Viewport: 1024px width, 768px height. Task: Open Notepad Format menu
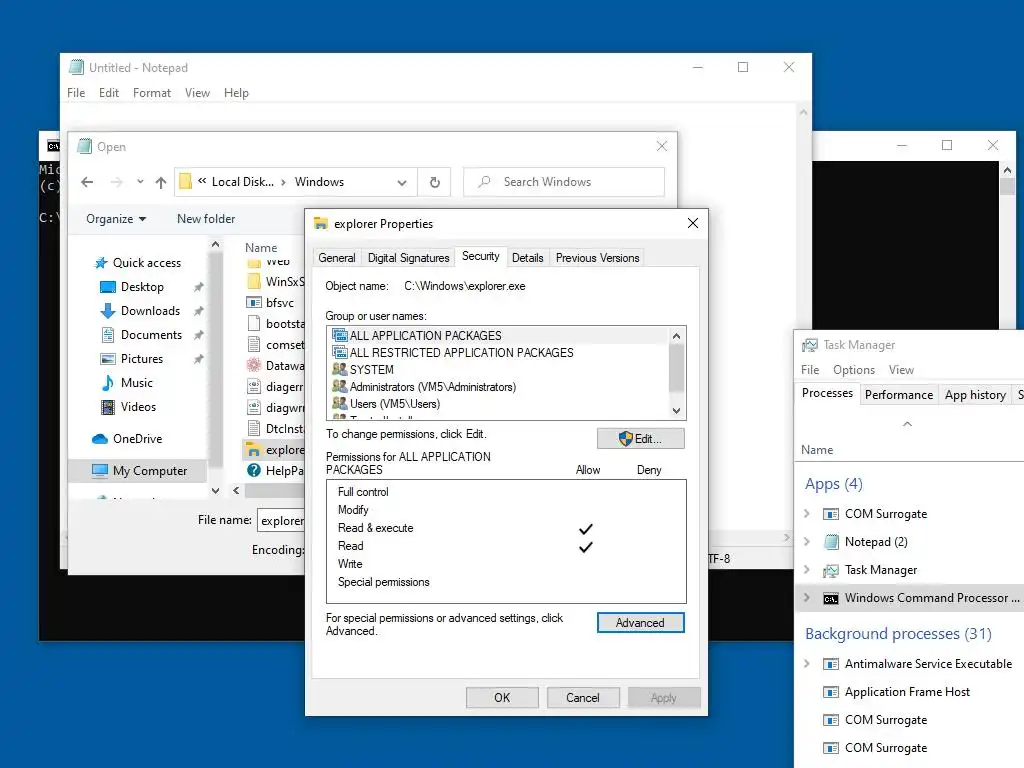coord(152,93)
